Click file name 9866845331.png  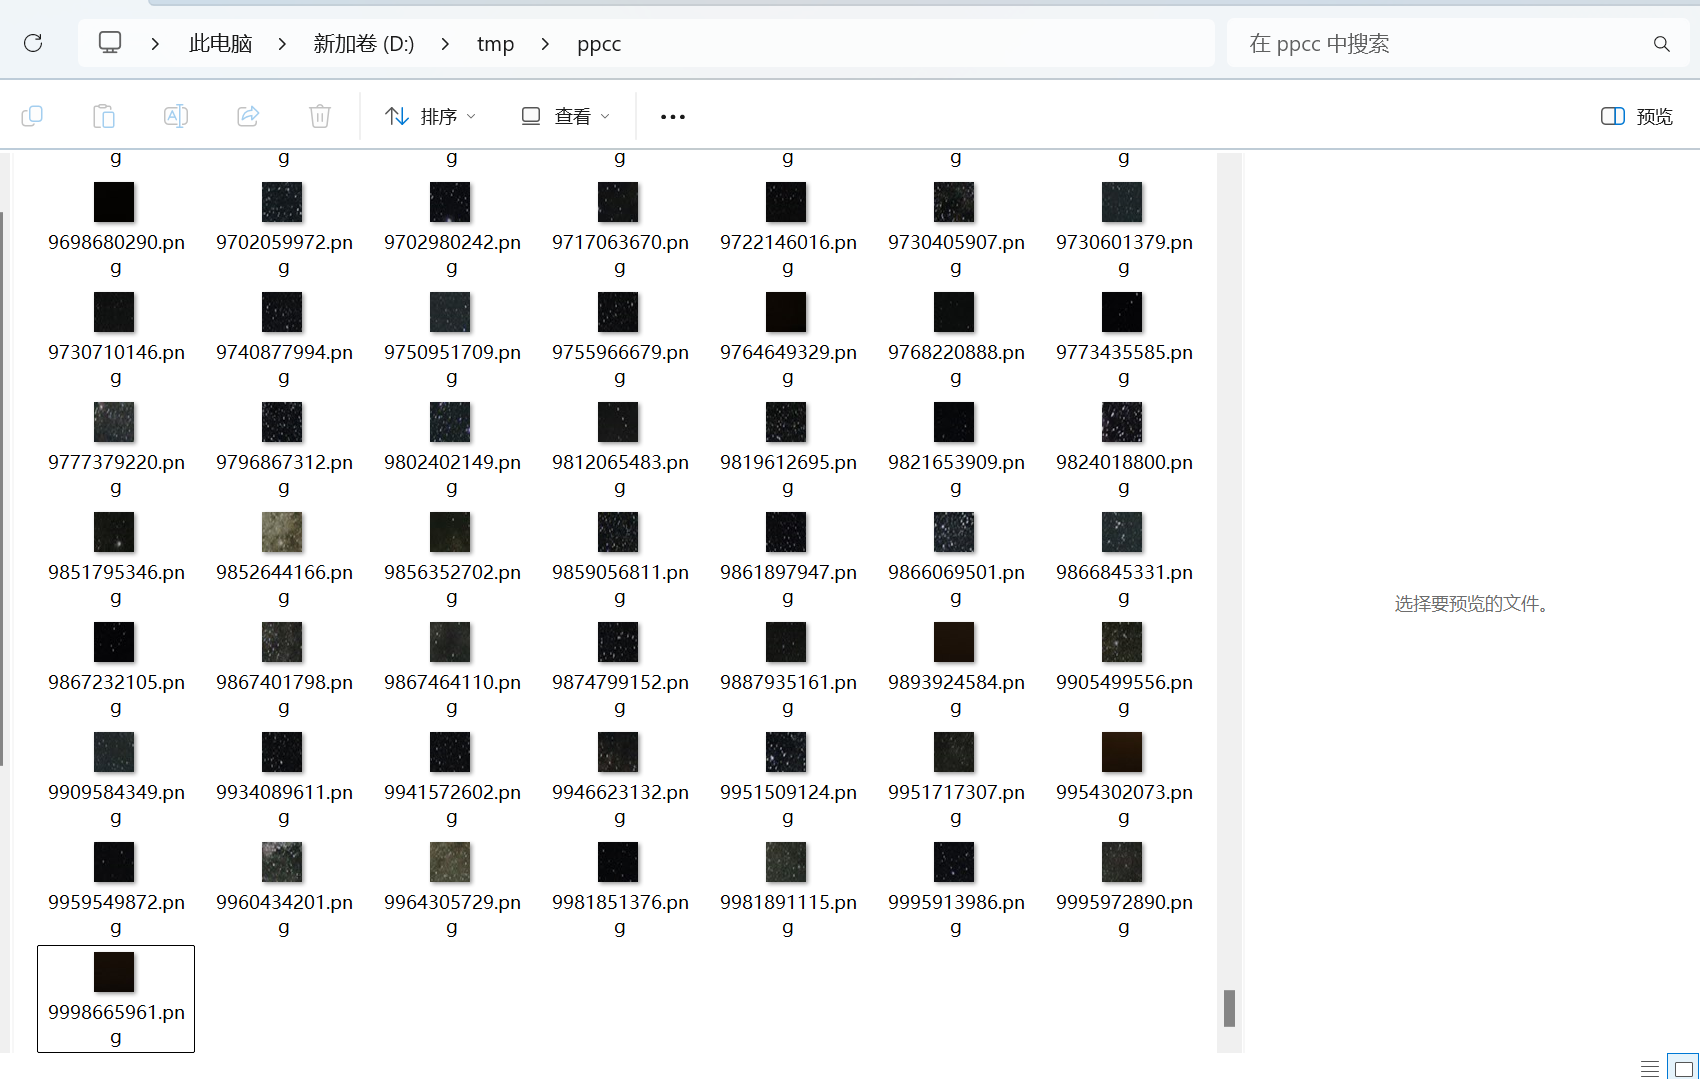[1124, 585]
